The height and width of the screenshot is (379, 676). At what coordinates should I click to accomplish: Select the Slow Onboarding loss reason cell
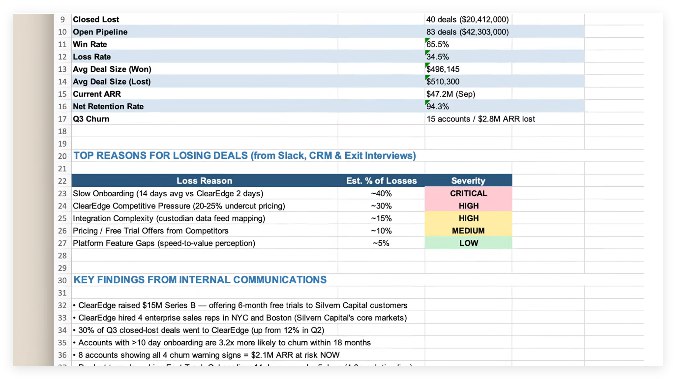point(204,193)
